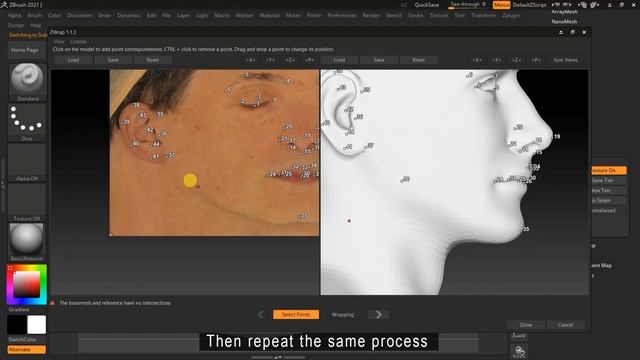Open the Alpha Off selector
Viewport: 640px width, 360px height.
click(x=27, y=162)
